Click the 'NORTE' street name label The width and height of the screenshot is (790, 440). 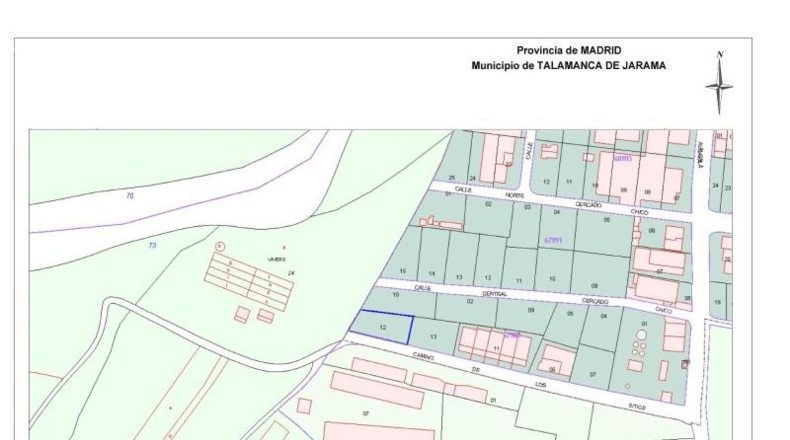(x=515, y=195)
